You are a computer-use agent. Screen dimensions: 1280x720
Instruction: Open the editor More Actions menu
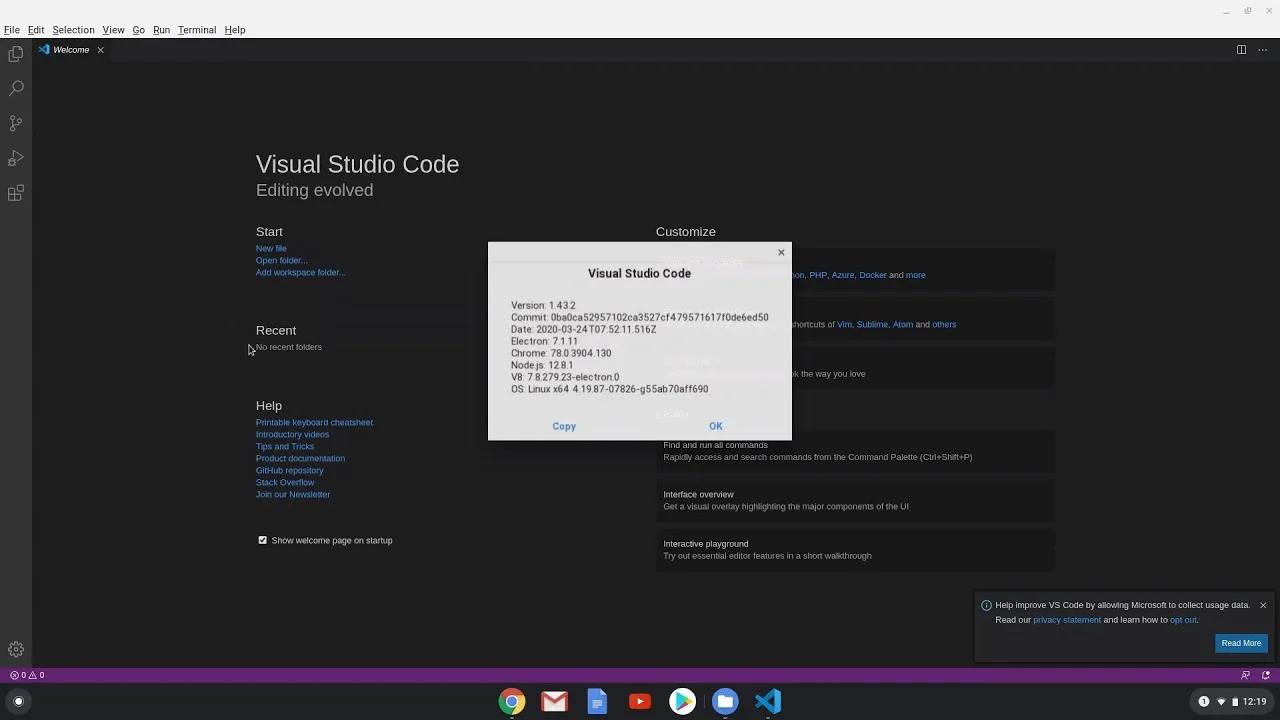(x=1262, y=49)
